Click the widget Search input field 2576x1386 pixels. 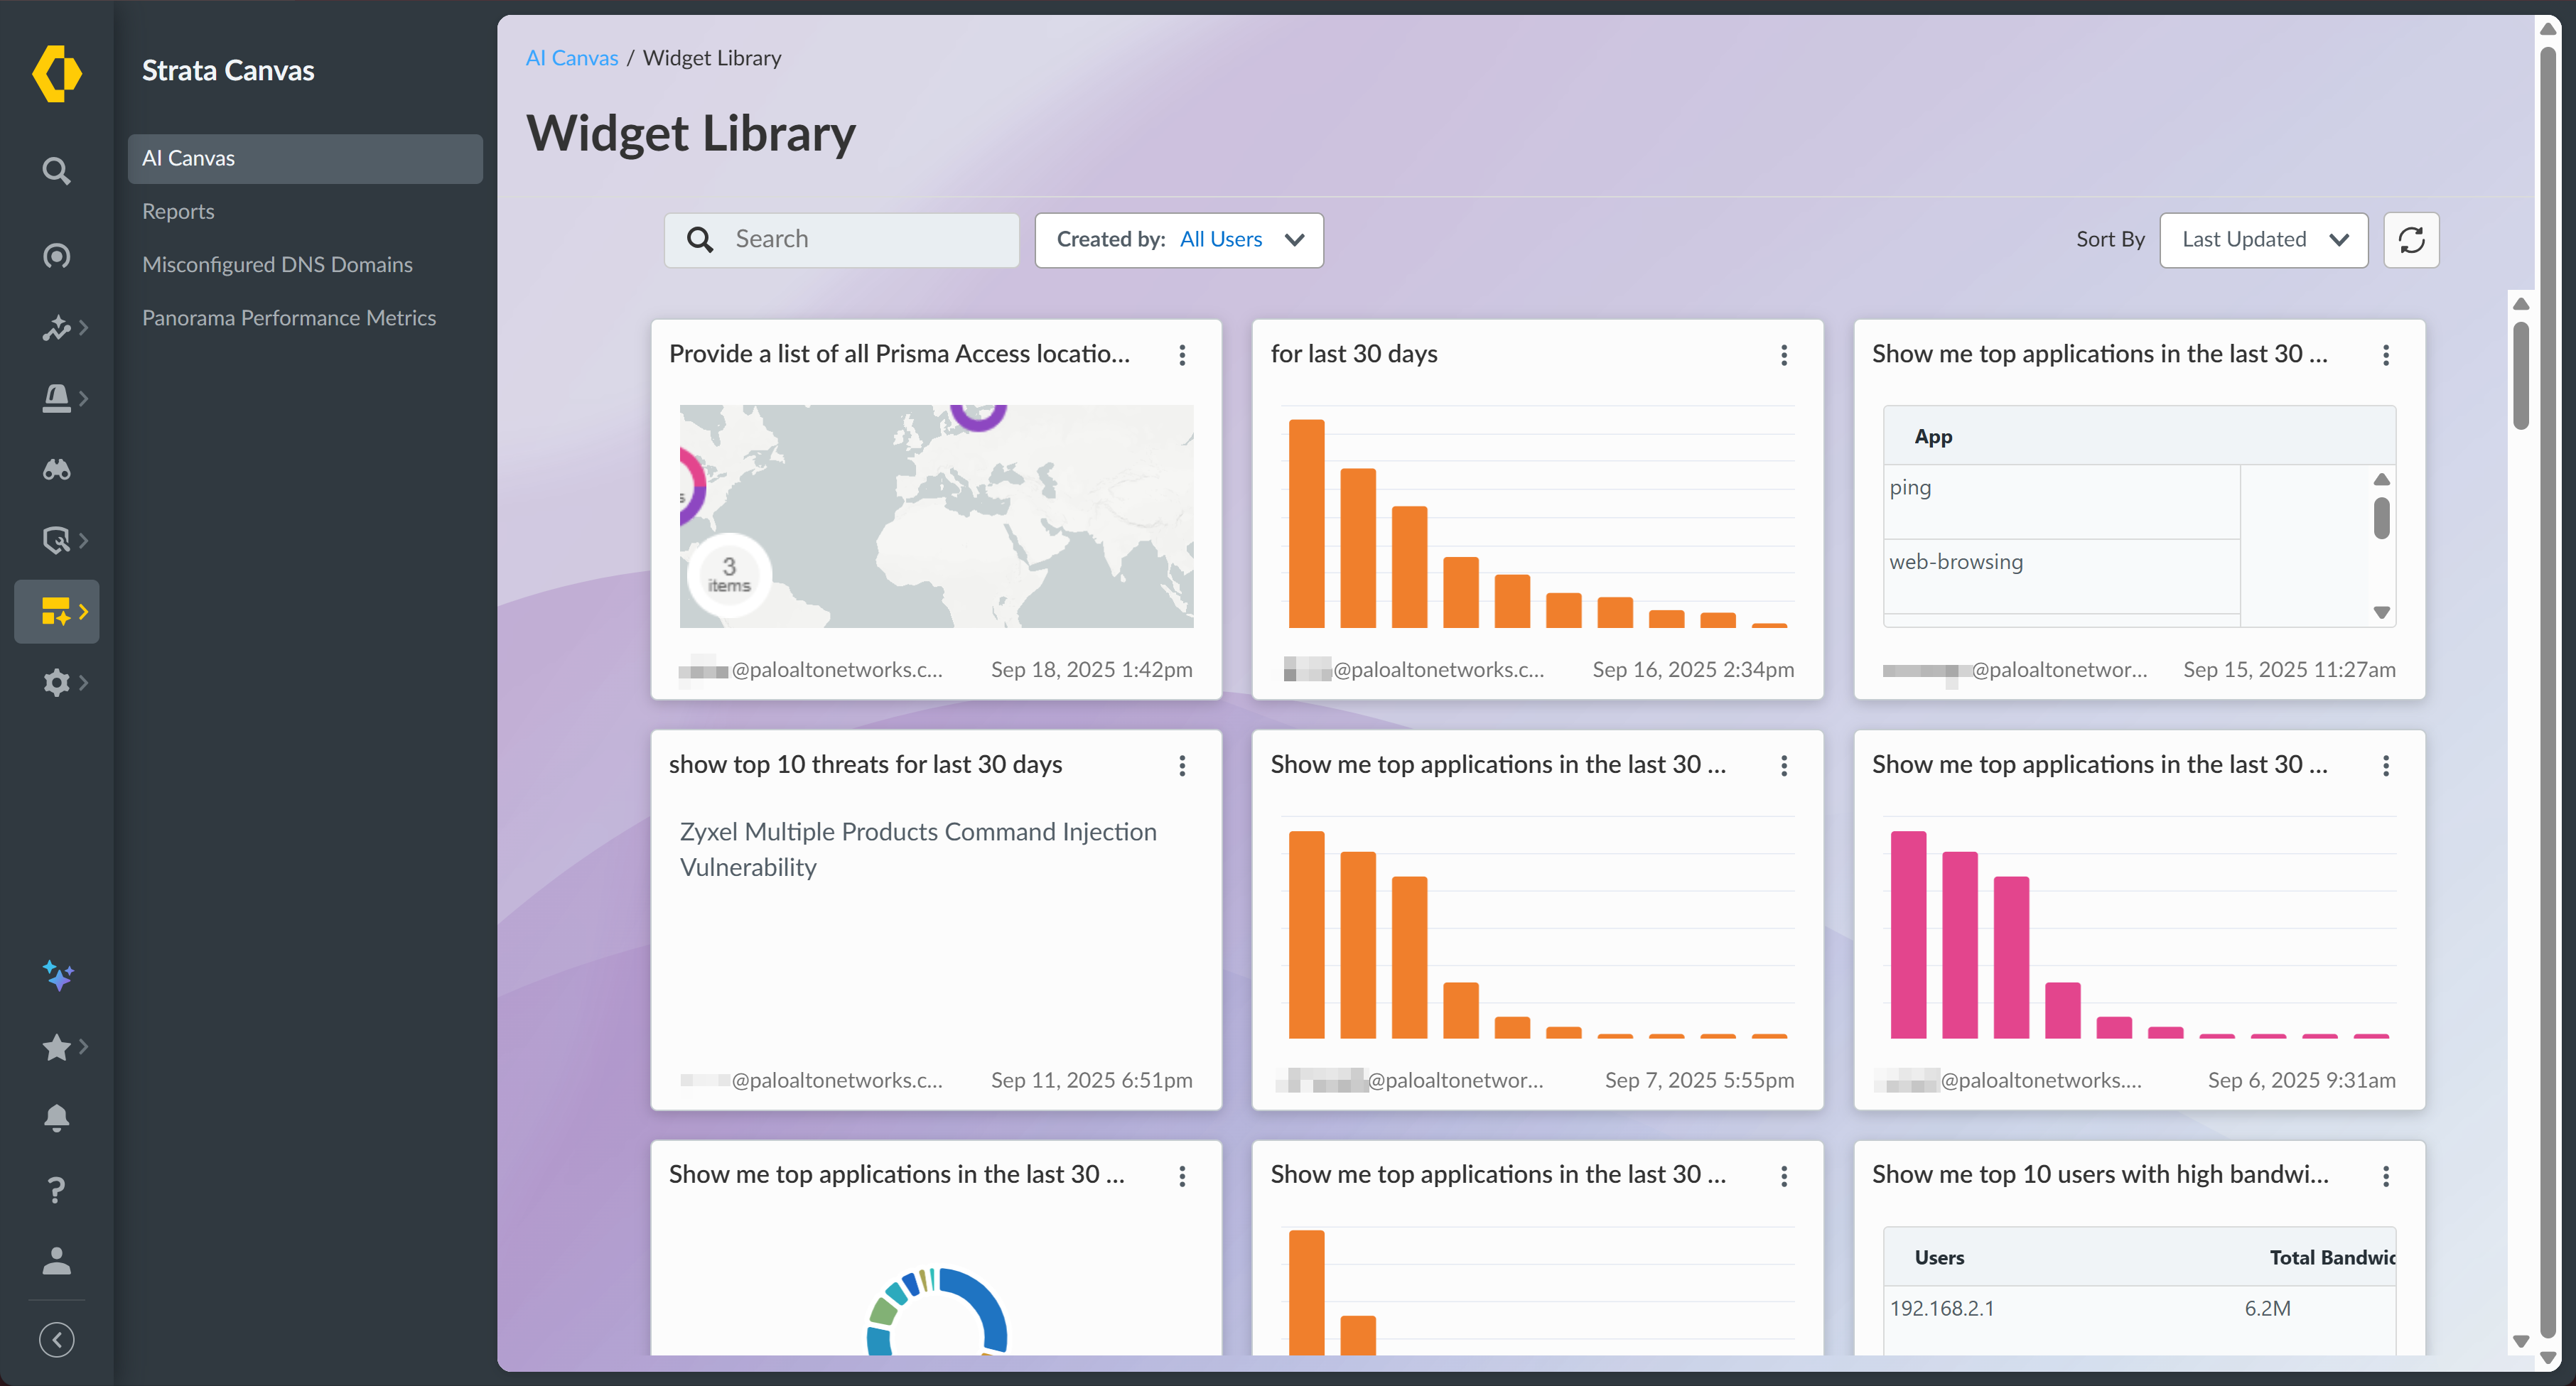pos(860,240)
